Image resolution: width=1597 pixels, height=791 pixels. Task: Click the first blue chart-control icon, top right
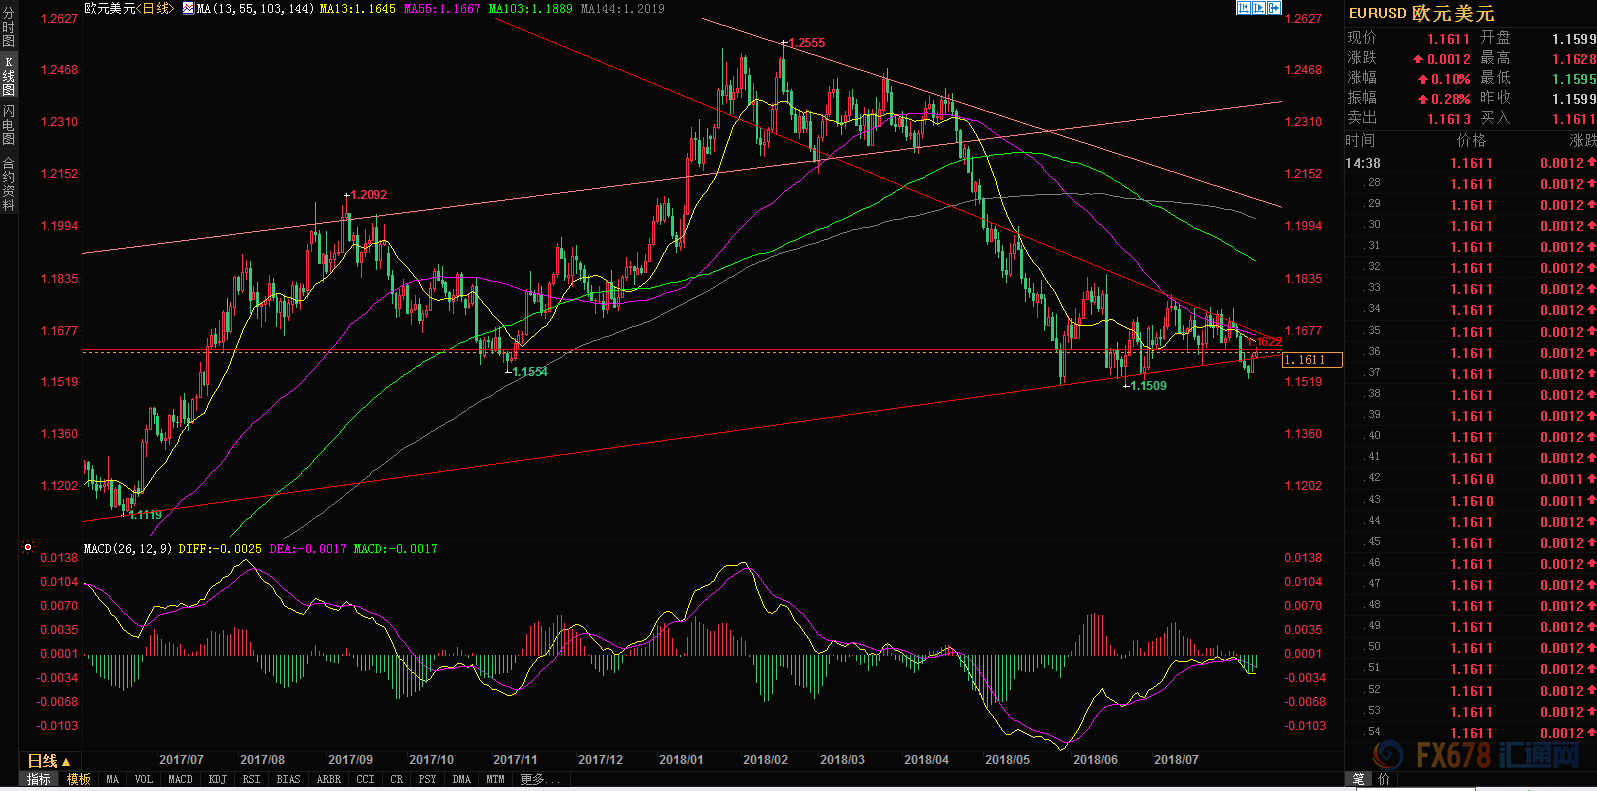pyautogui.click(x=1243, y=8)
